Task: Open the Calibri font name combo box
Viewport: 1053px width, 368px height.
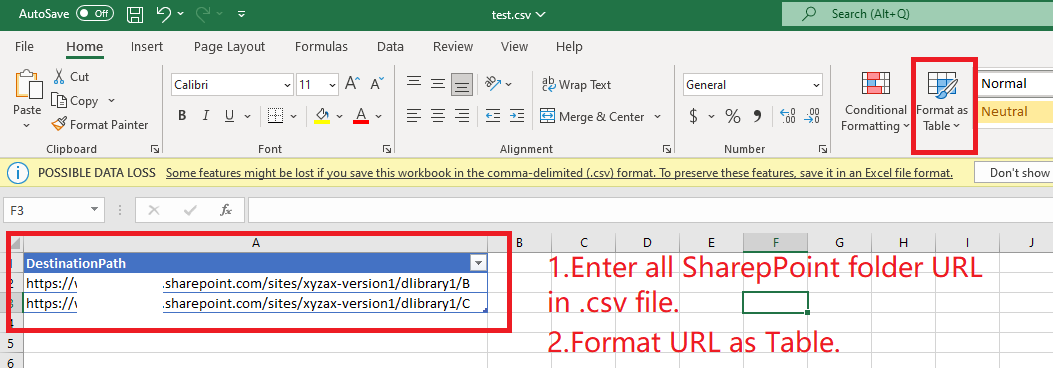Action: pos(232,85)
